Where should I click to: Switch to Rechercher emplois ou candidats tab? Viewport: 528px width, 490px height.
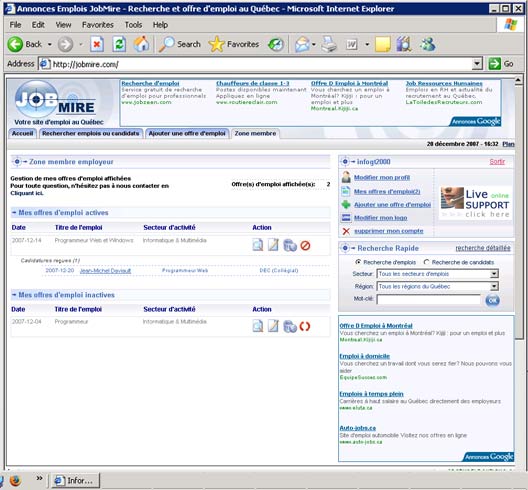click(91, 134)
